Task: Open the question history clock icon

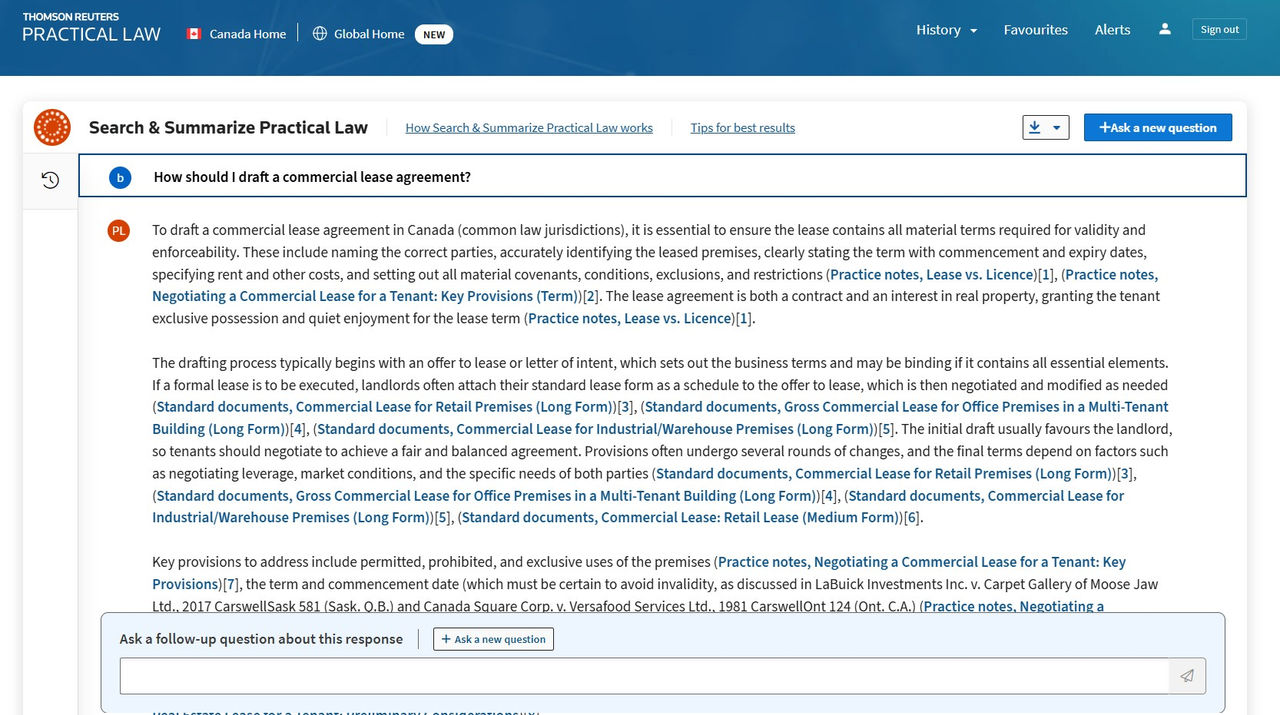Action: coord(50,180)
